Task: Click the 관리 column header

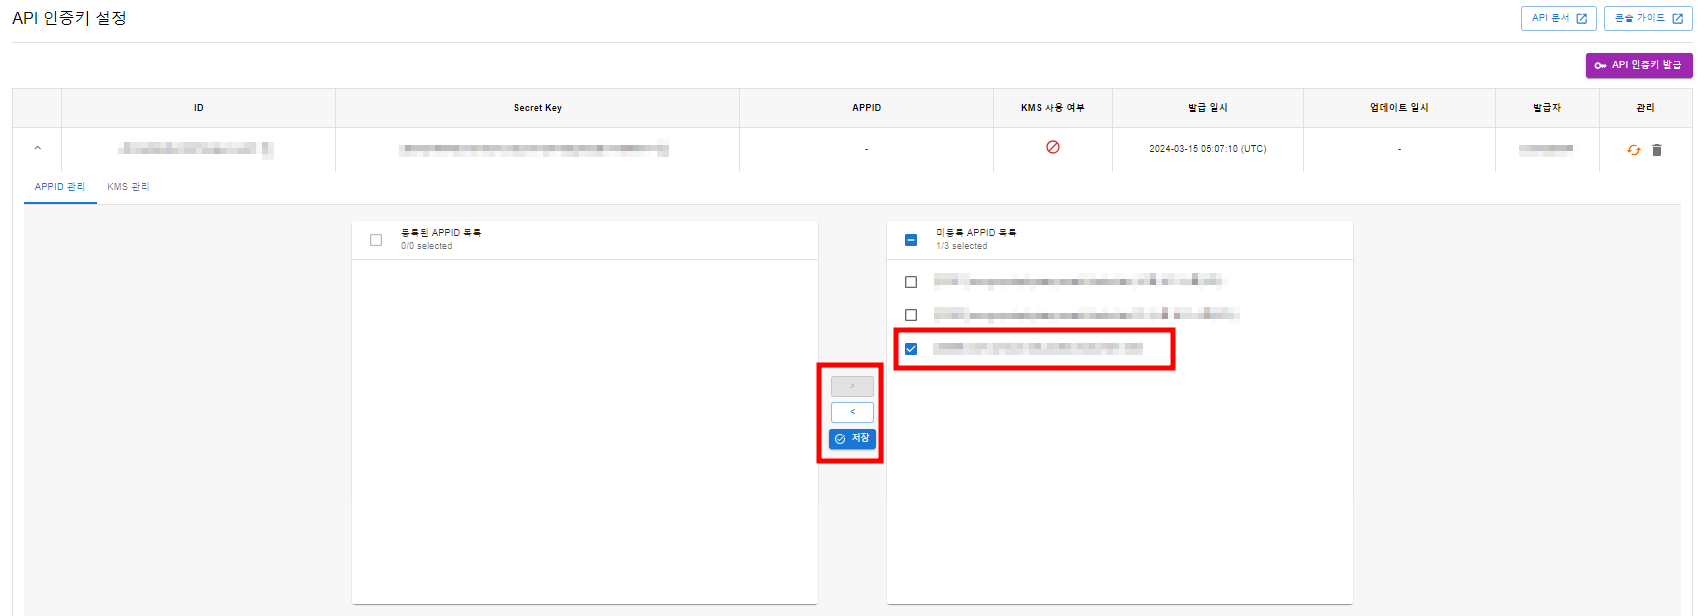Action: click(x=1645, y=108)
